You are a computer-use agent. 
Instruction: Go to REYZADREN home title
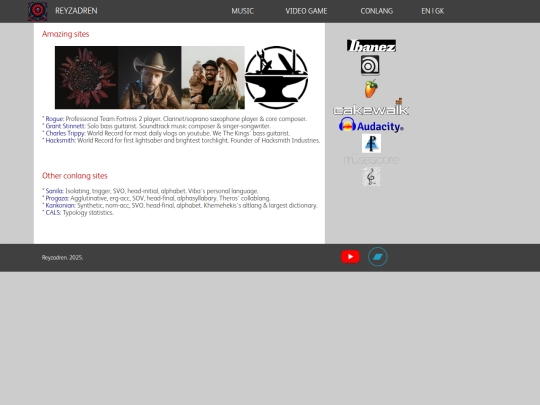(76, 11)
